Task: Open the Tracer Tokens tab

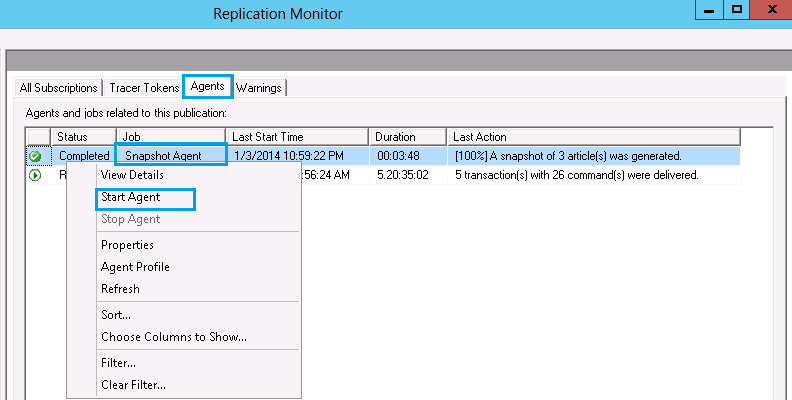Action: (144, 88)
